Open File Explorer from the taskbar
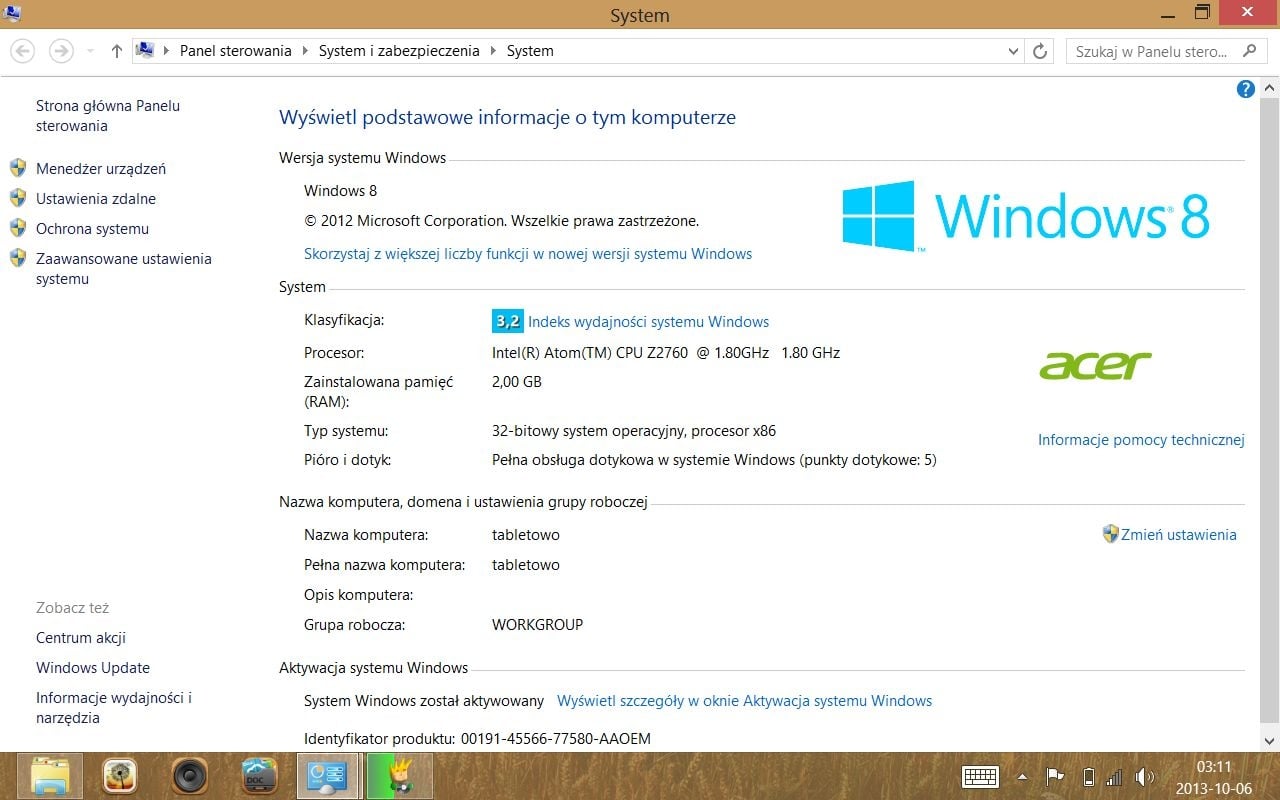 click(50, 776)
